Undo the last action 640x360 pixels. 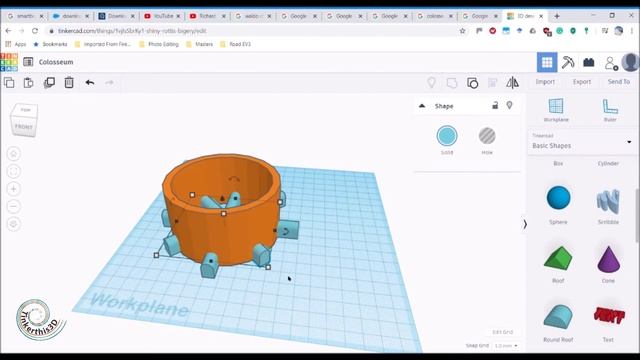pos(90,82)
